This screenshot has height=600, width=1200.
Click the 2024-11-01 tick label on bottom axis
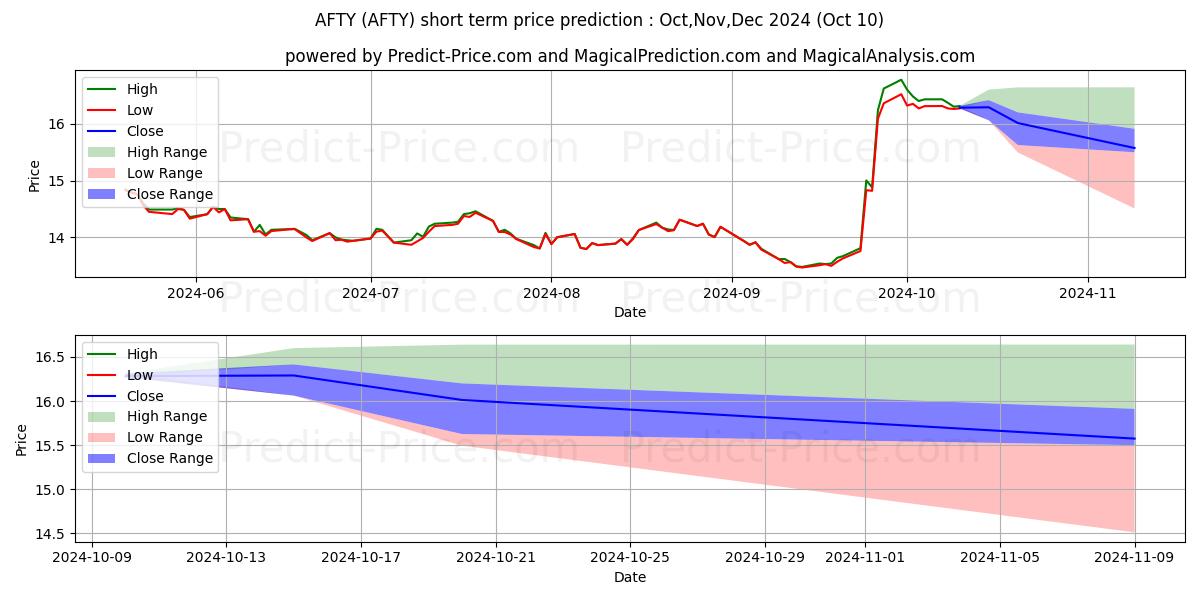pyautogui.click(x=865, y=557)
